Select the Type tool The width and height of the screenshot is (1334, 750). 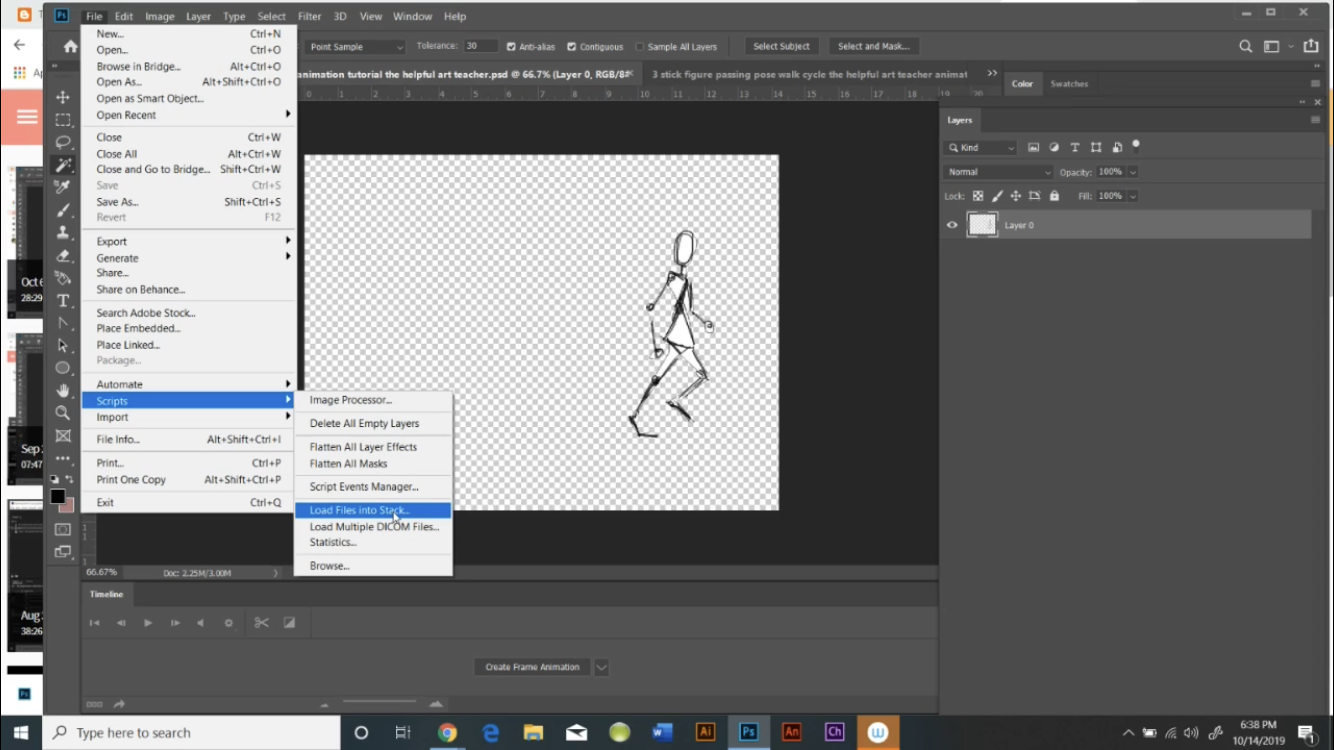click(x=63, y=300)
